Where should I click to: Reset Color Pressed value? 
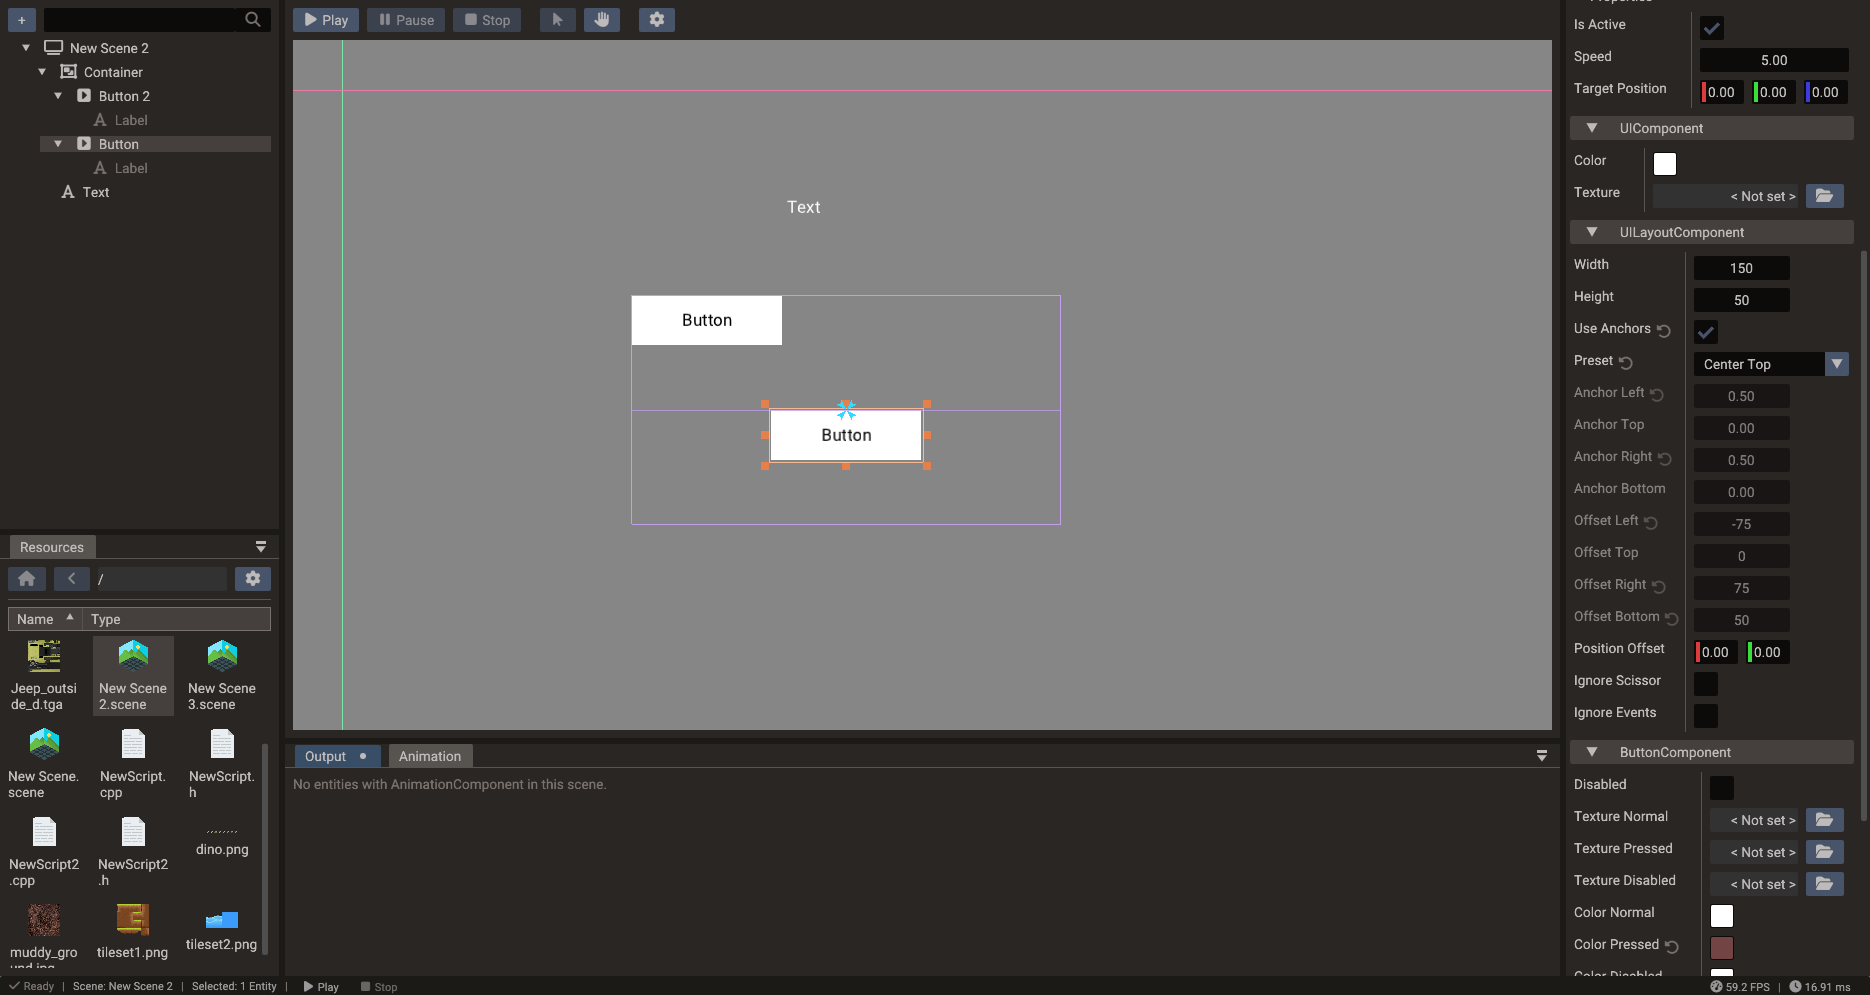click(1672, 946)
